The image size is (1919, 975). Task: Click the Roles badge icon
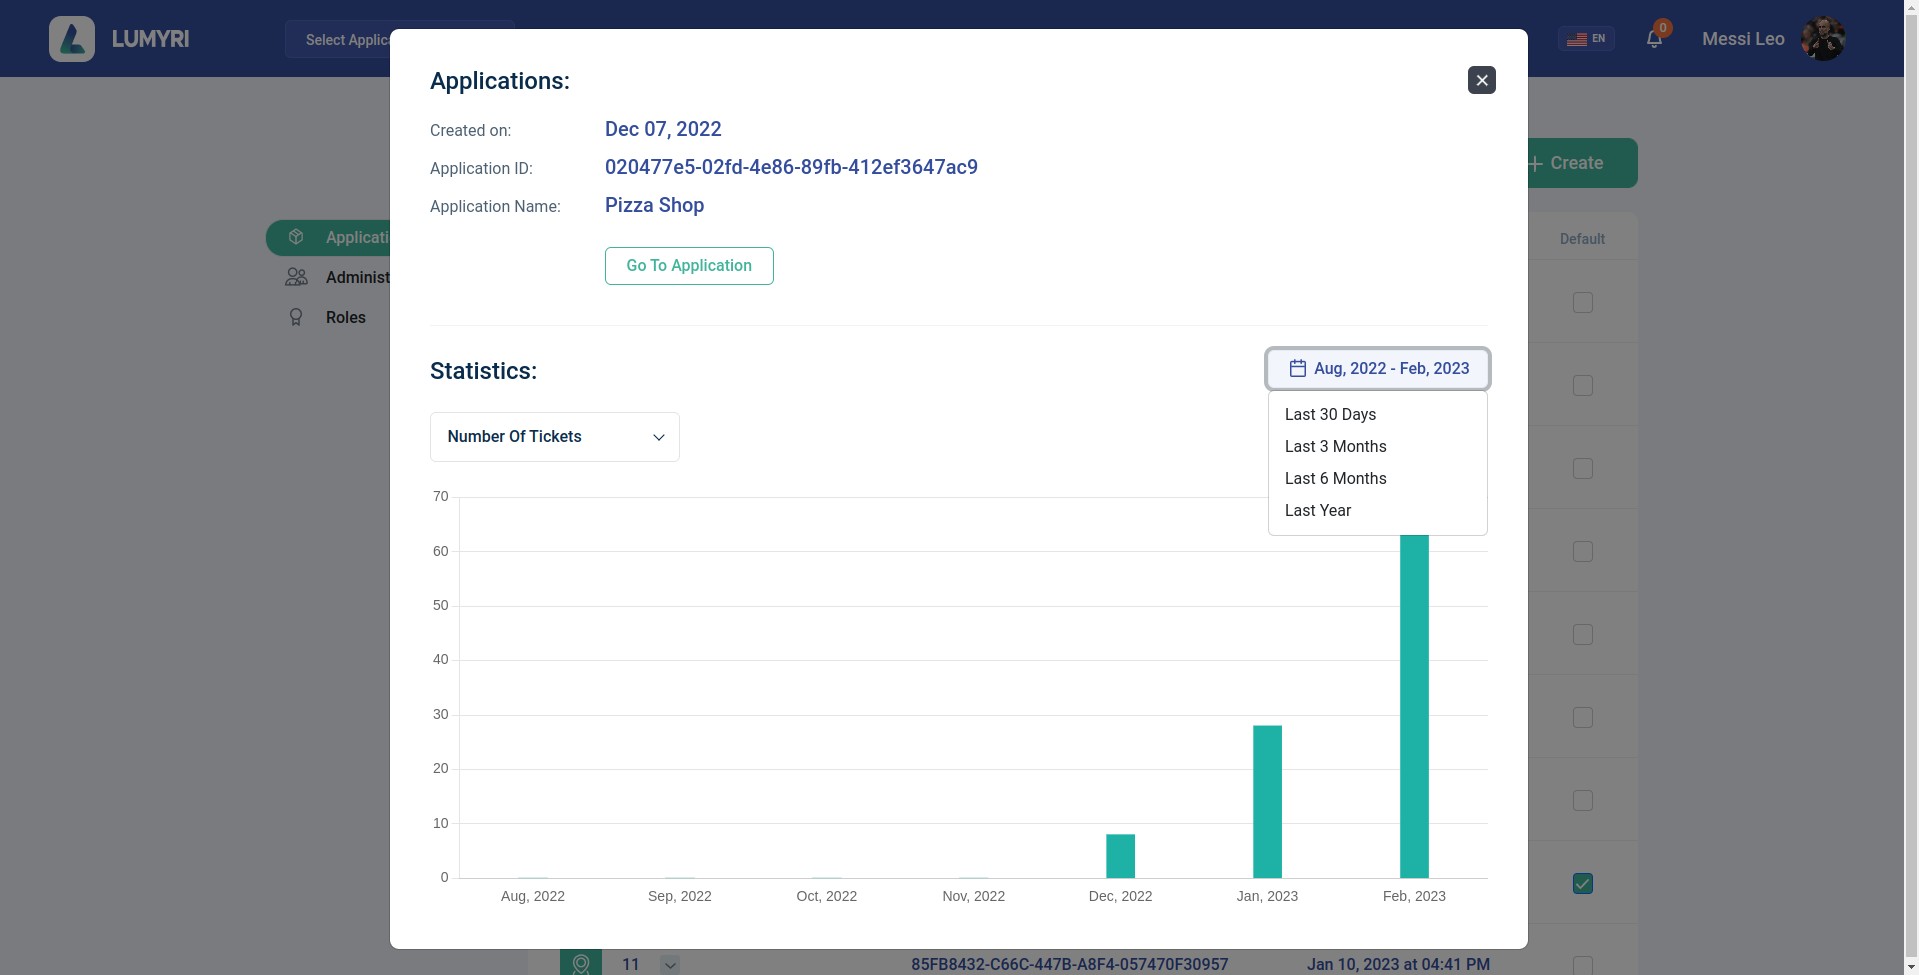[296, 318]
